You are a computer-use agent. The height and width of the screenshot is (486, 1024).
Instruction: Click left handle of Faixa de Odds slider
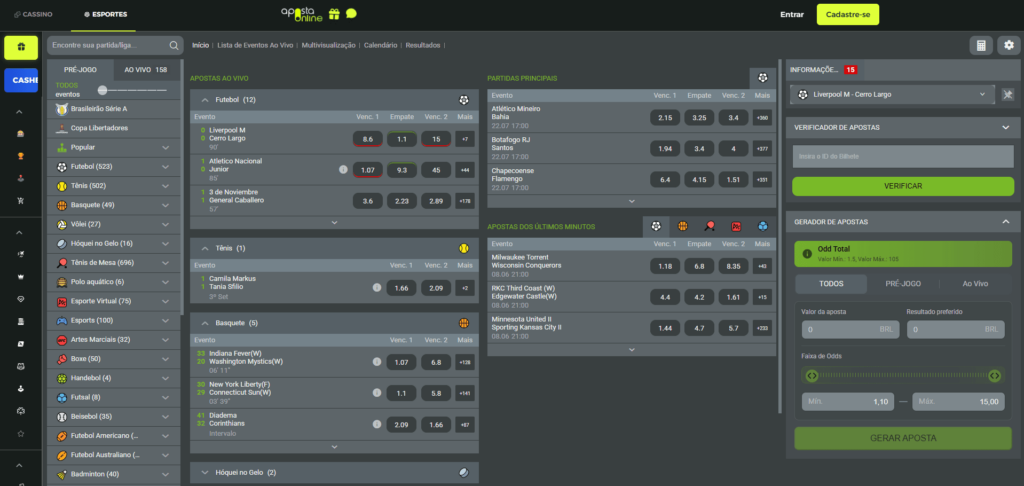click(812, 376)
